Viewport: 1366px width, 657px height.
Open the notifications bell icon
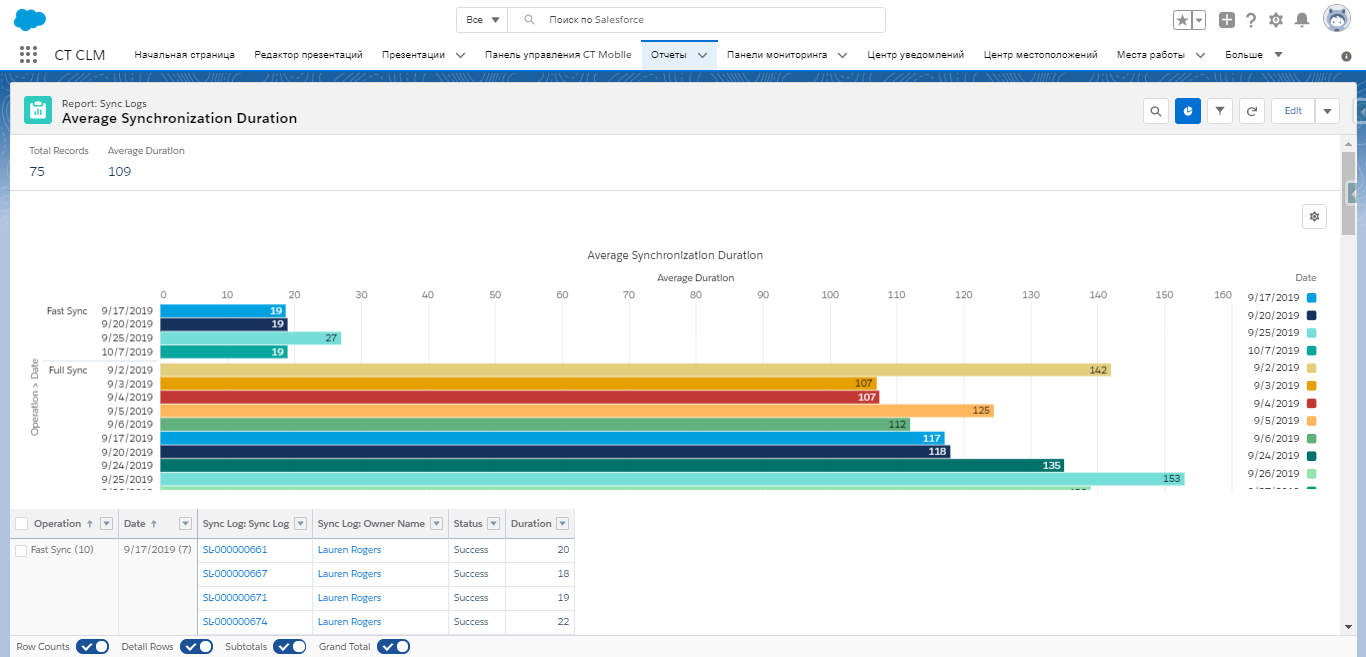pos(1302,20)
